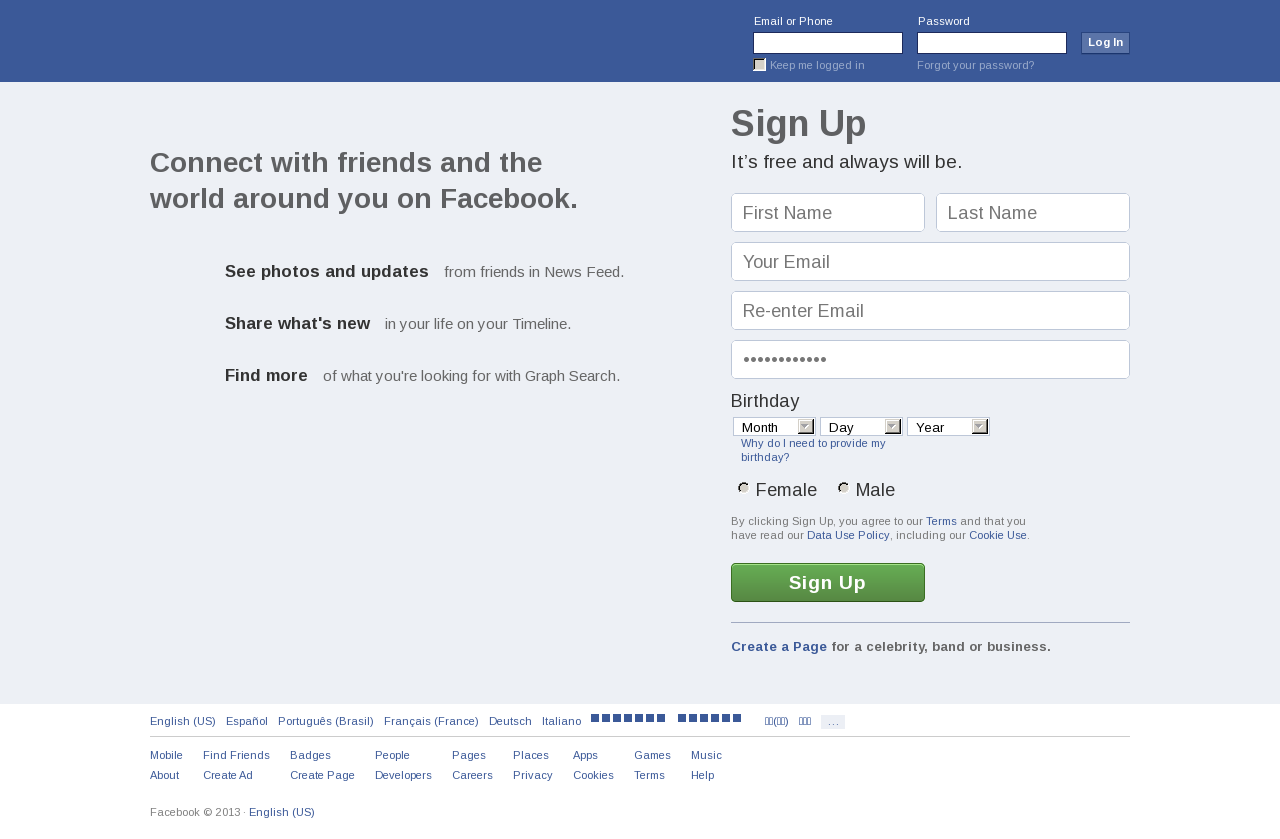Open the Forgot your password link
The width and height of the screenshot is (1280, 839).
975,65
